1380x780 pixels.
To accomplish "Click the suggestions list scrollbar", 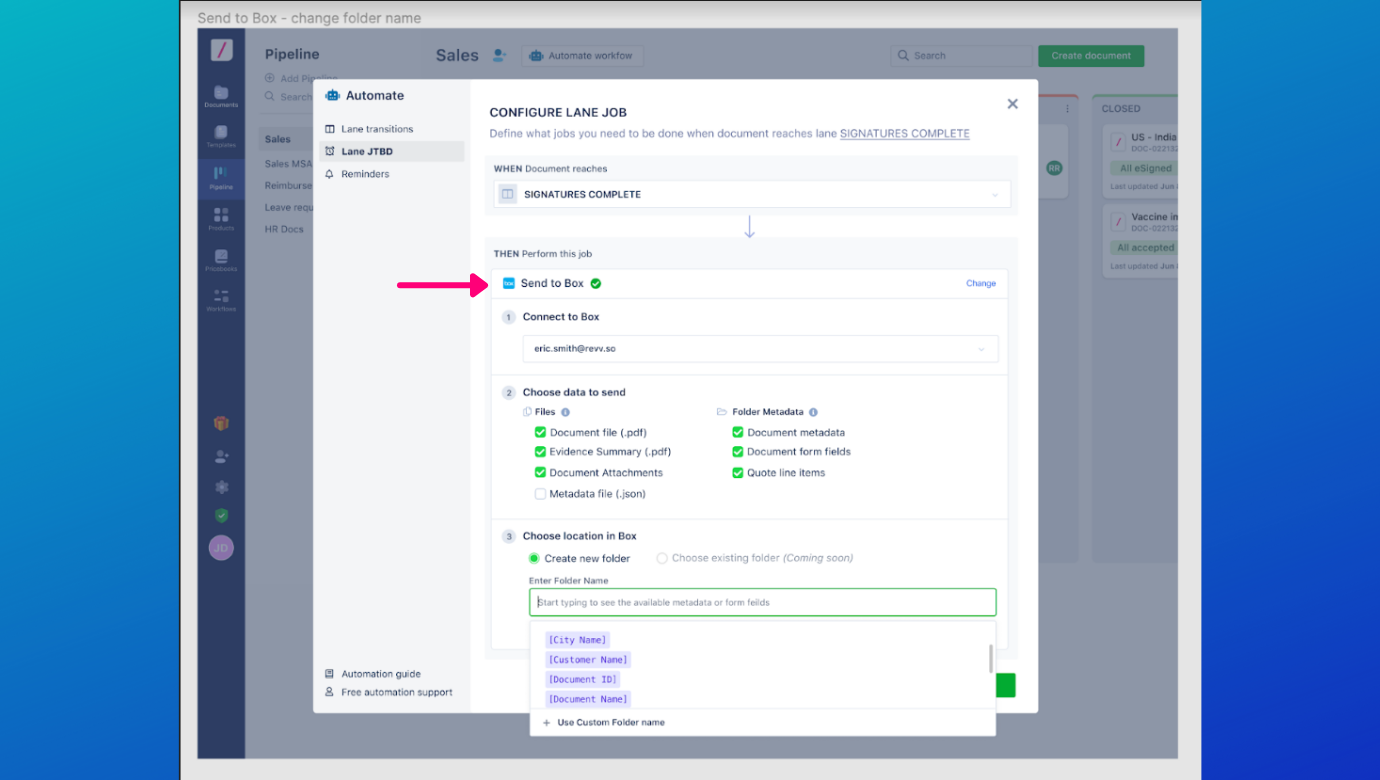I will (x=991, y=659).
